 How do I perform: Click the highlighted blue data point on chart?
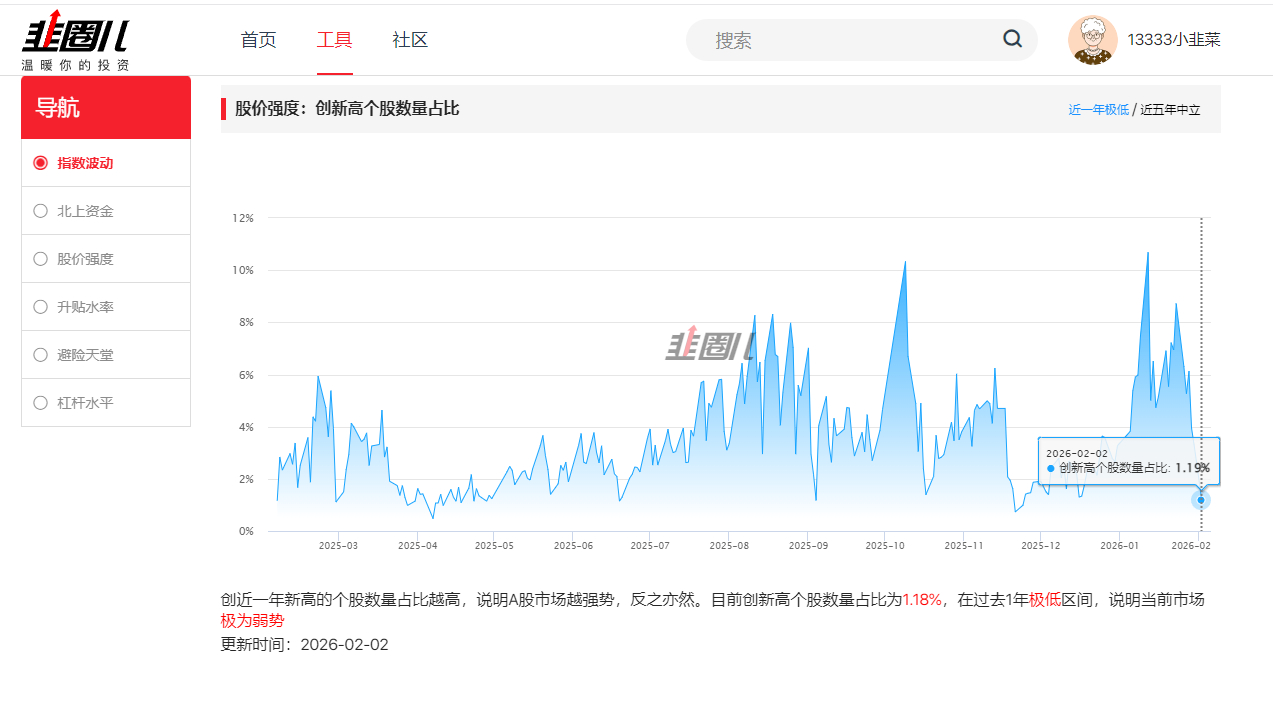(x=1200, y=499)
